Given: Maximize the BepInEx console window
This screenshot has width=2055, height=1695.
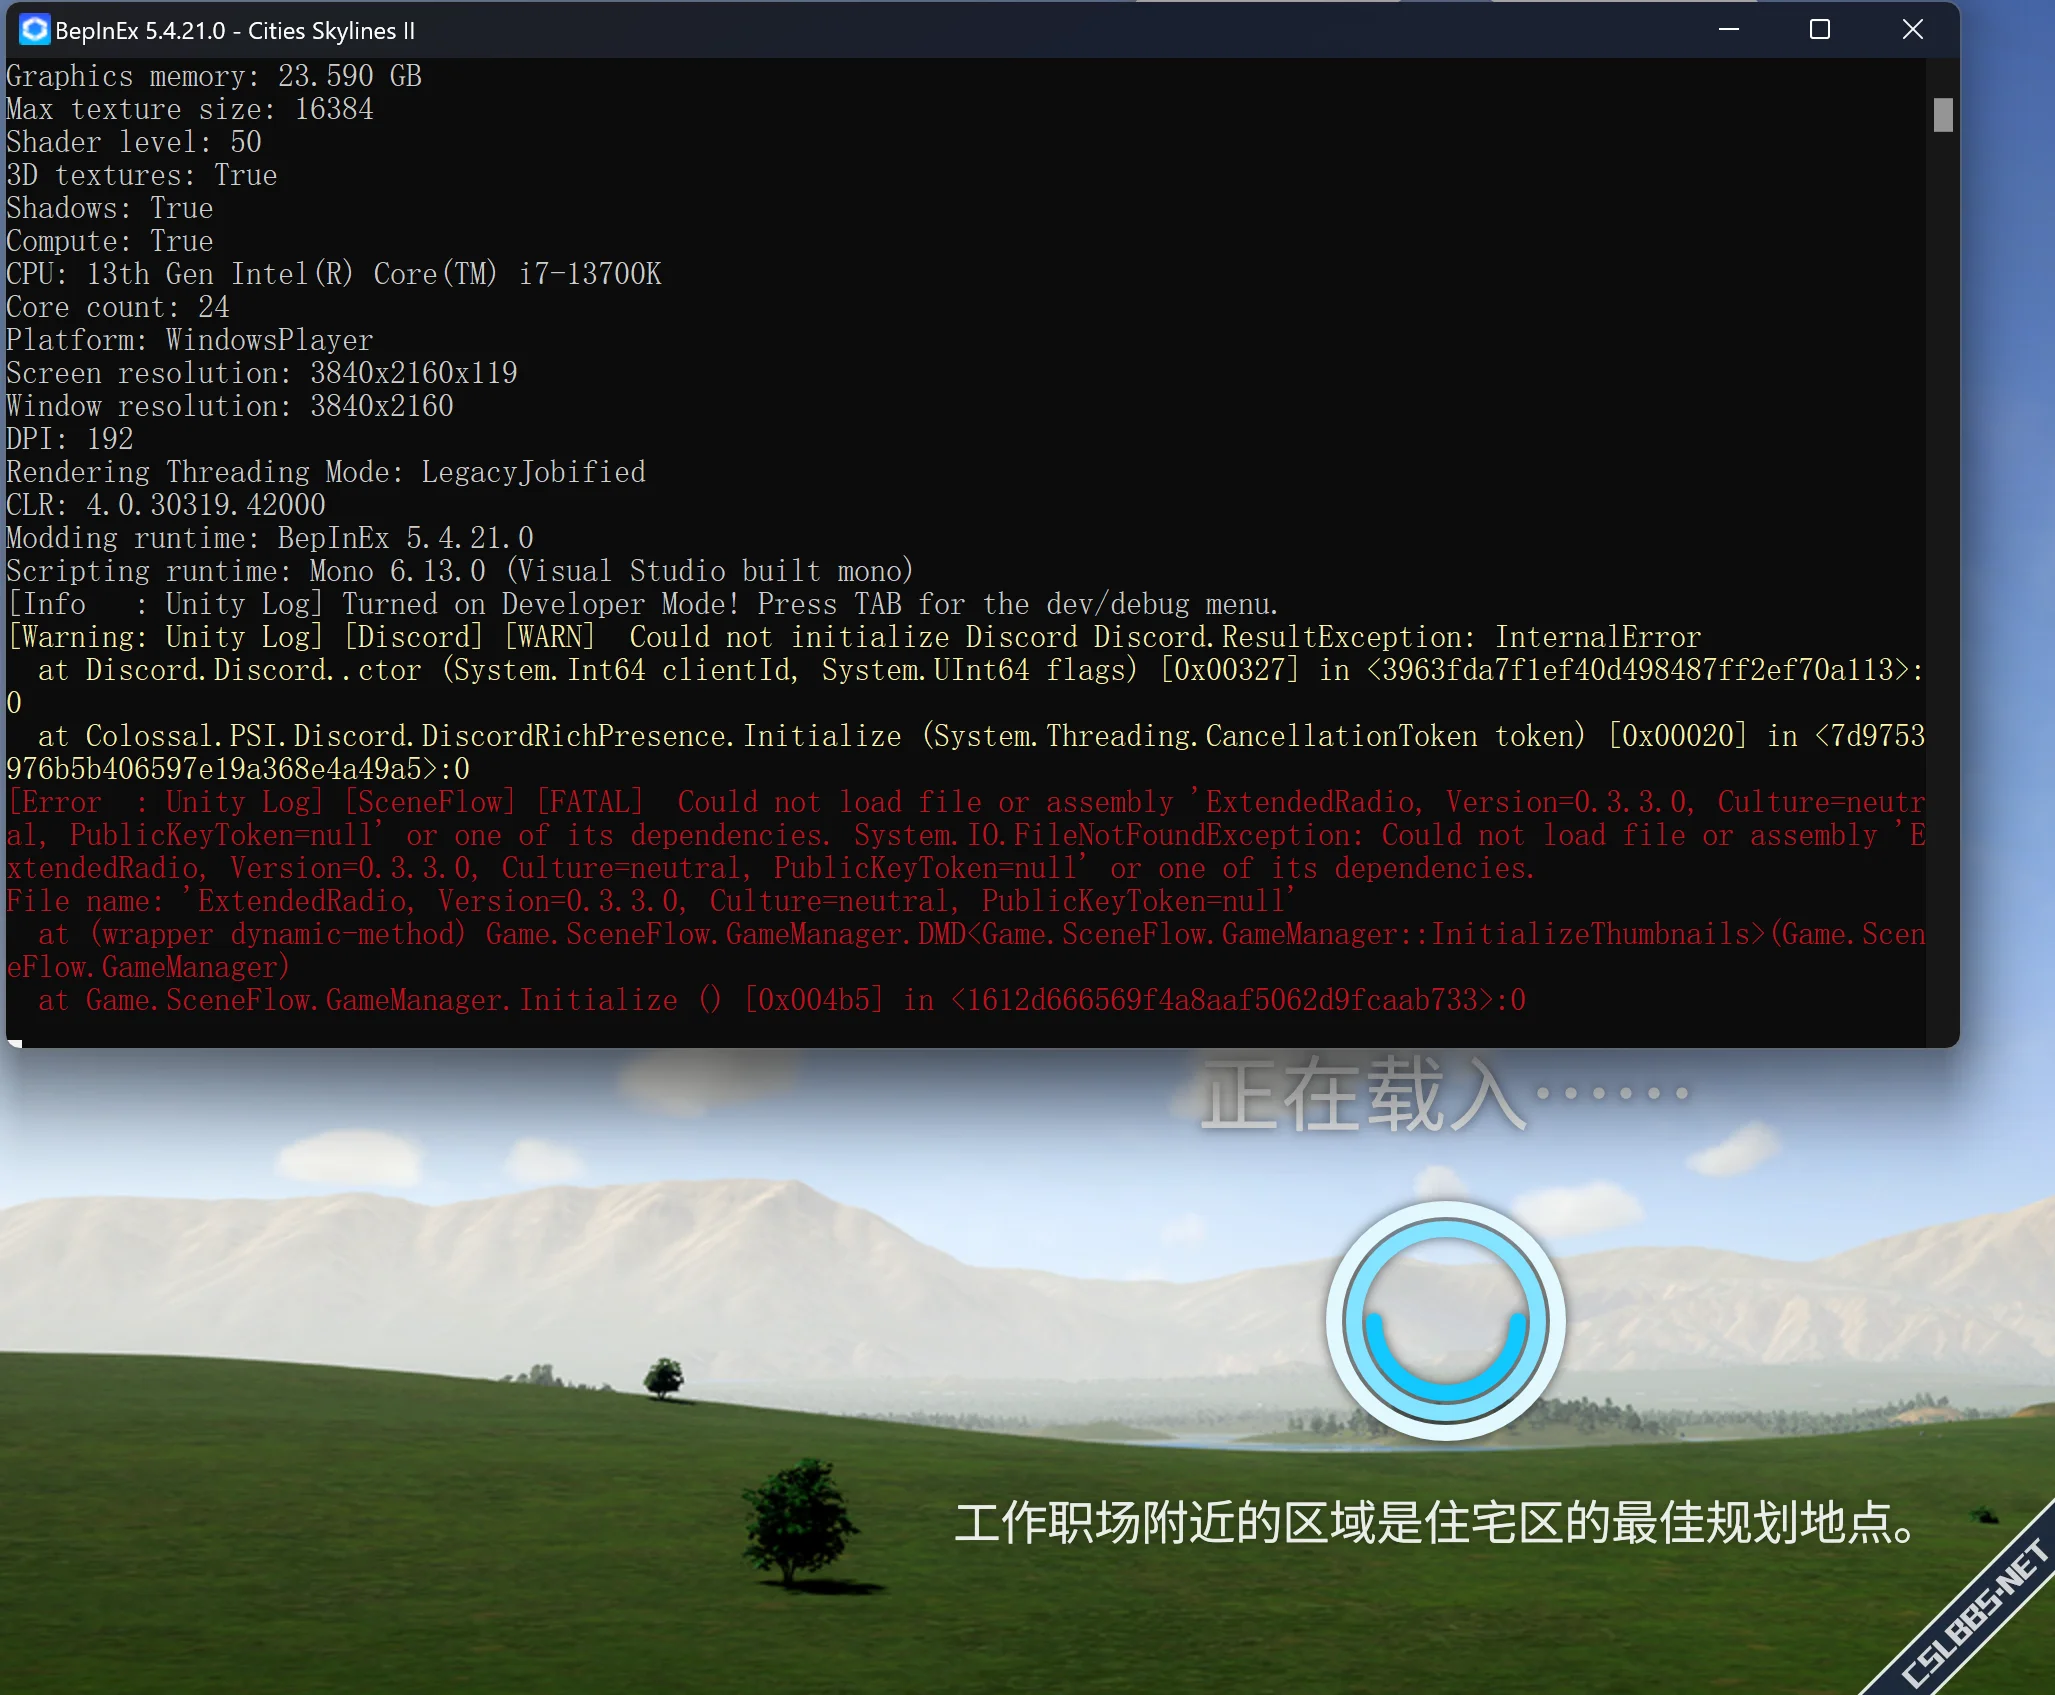Looking at the screenshot, I should 1820,30.
